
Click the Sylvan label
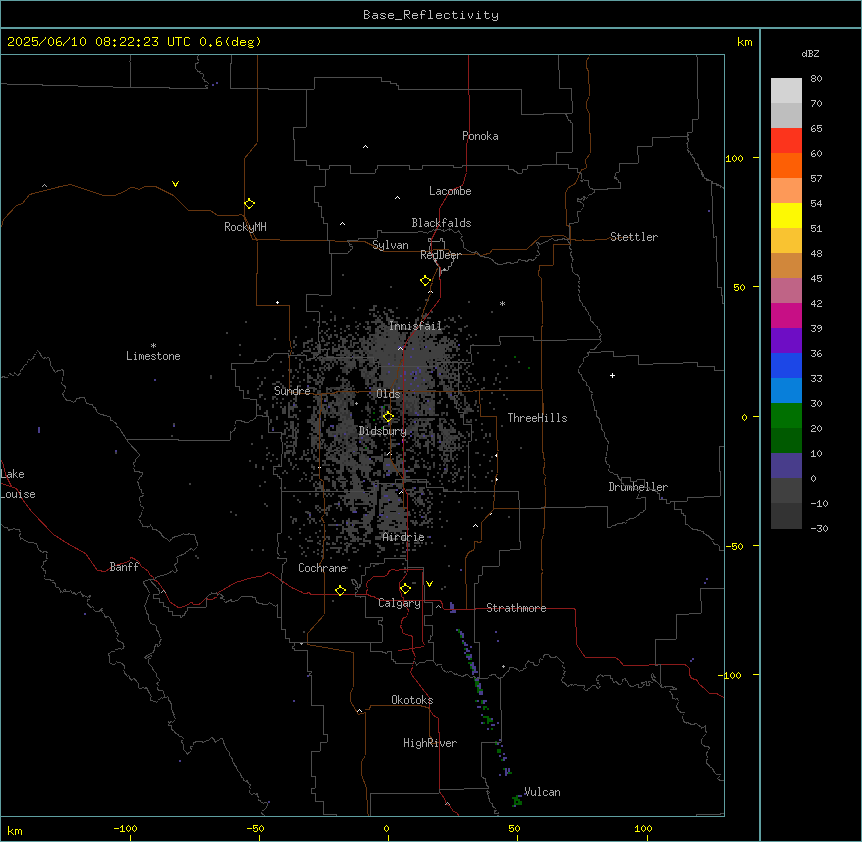pyautogui.click(x=390, y=245)
